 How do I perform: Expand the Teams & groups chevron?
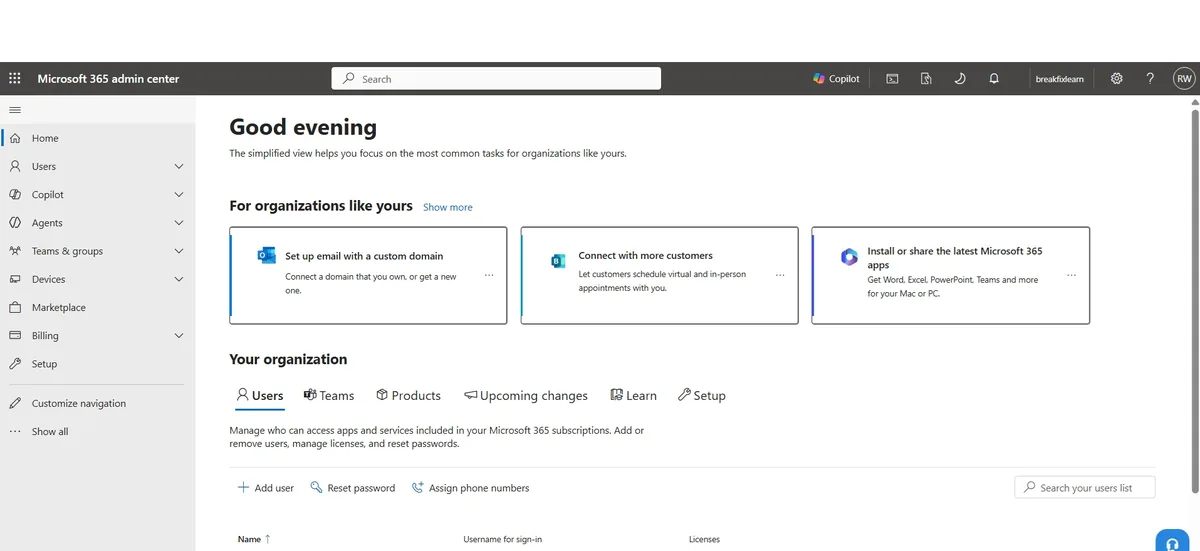click(179, 251)
